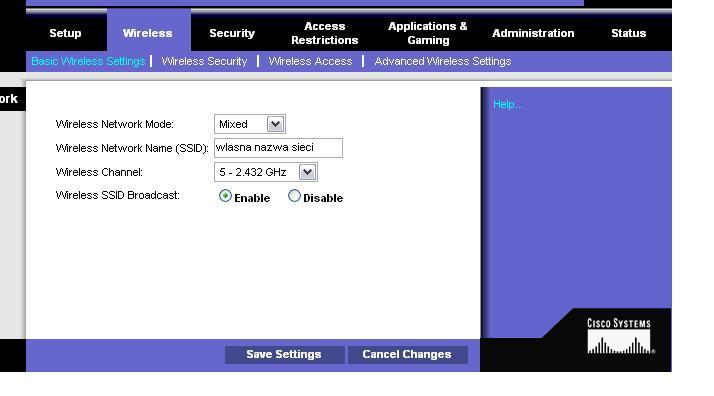Expand Wireless Network Mode dropdown arrow
The height and width of the screenshot is (396, 714).
tap(275, 124)
